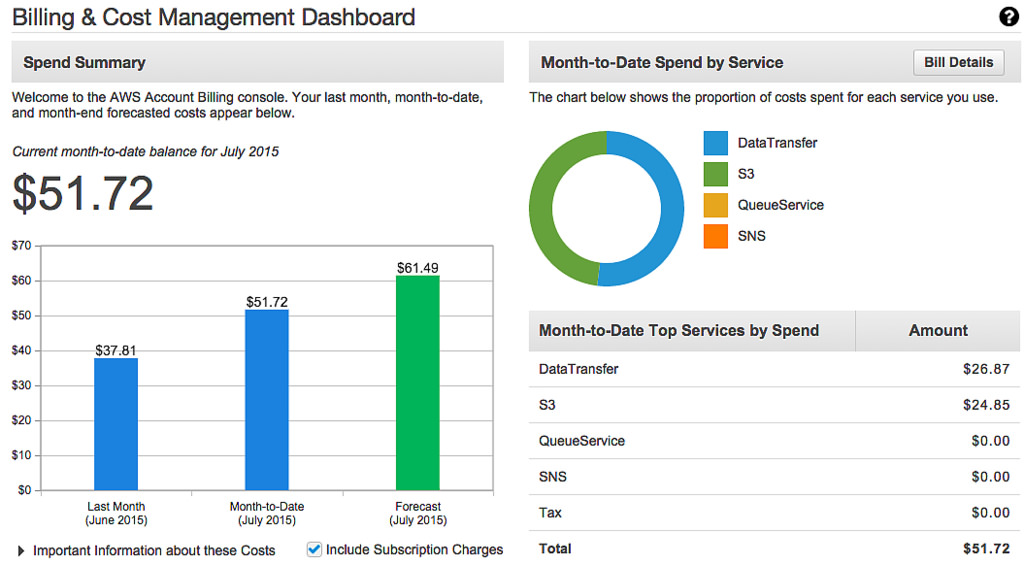
Task: Click the large $51.72 balance figure
Action: (x=83, y=193)
